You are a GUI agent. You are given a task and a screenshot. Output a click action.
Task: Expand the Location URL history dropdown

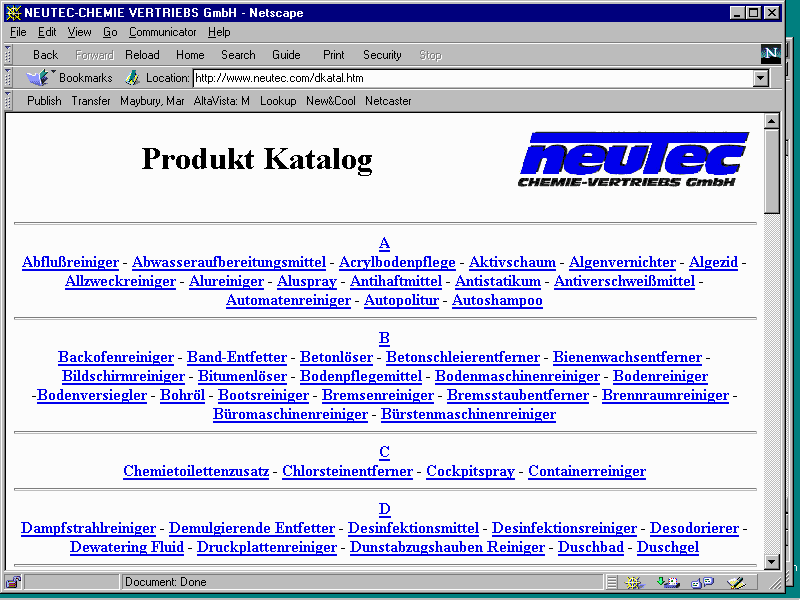click(x=760, y=78)
